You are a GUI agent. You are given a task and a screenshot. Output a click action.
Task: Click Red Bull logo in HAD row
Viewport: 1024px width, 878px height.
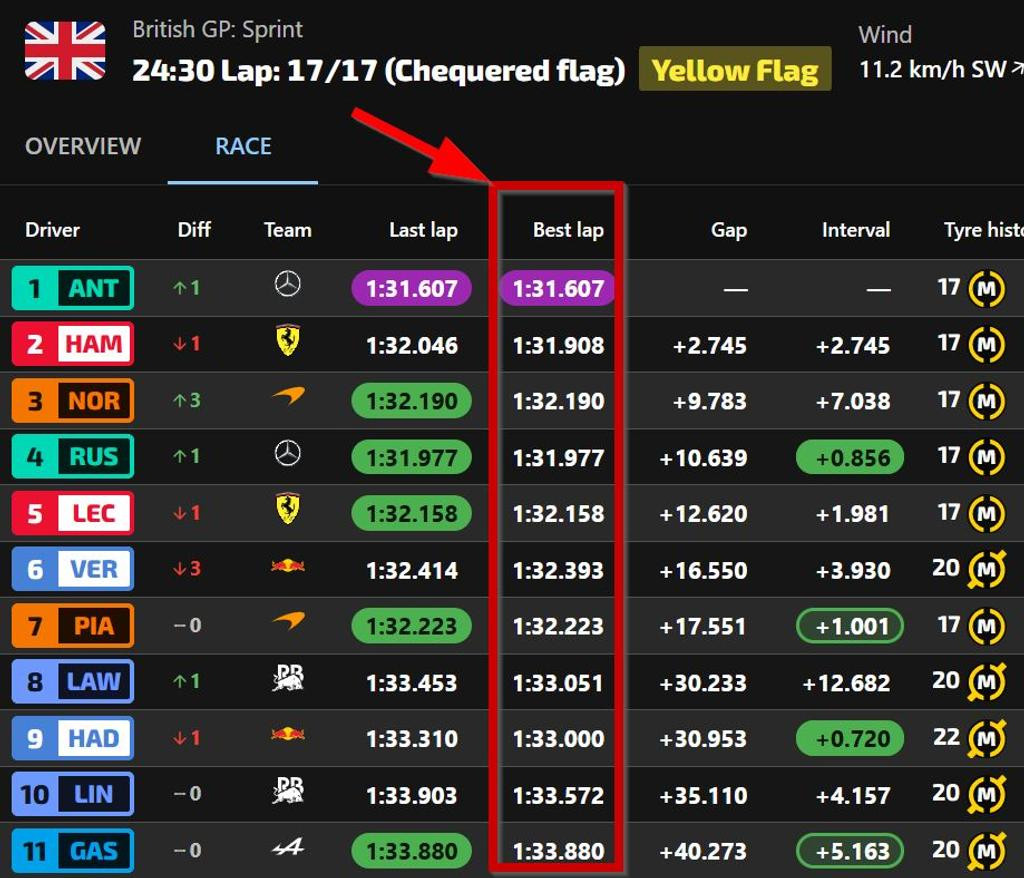288,734
